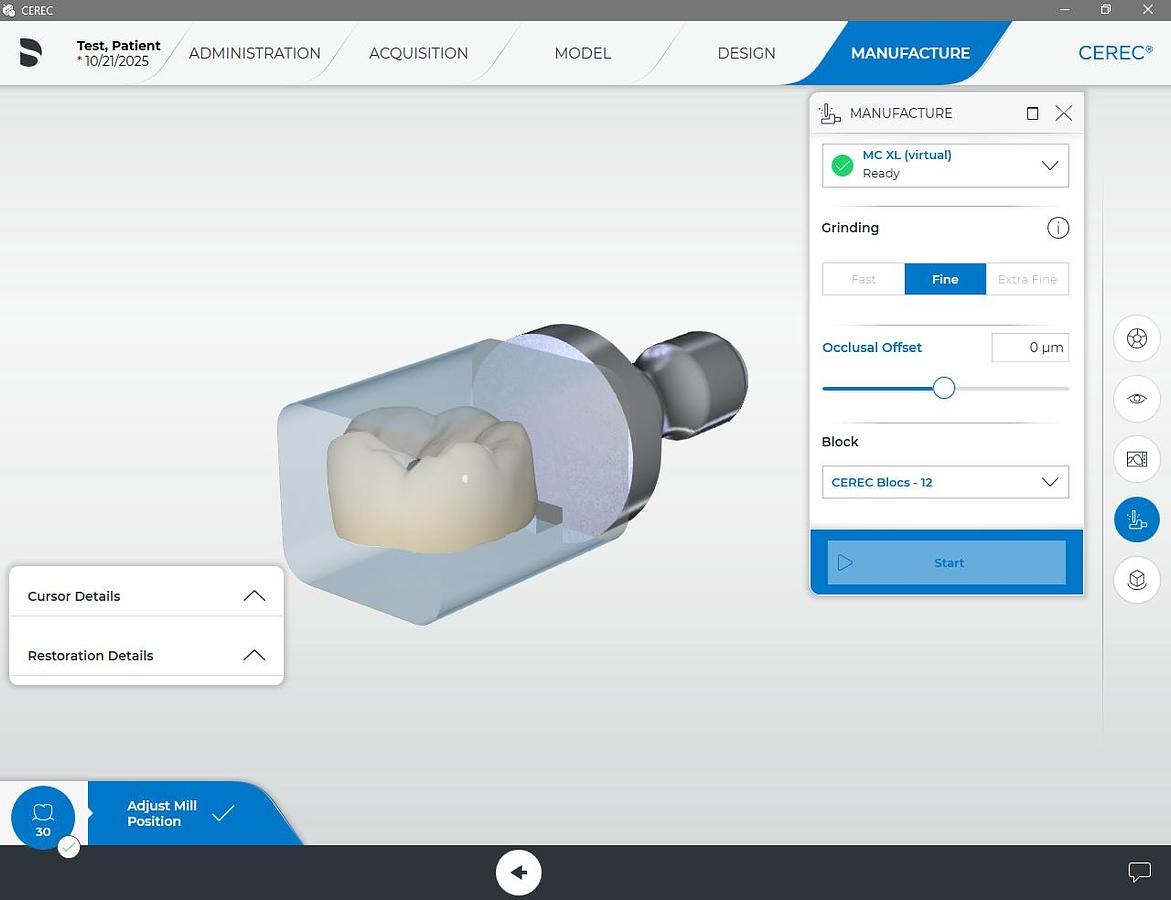Image resolution: width=1171 pixels, height=900 pixels.
Task: Click the 3D cube side icon
Action: (x=1136, y=580)
